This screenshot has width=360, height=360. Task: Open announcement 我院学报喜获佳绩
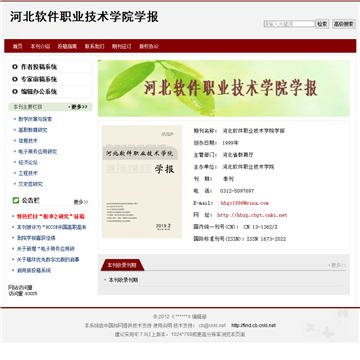pos(36,238)
